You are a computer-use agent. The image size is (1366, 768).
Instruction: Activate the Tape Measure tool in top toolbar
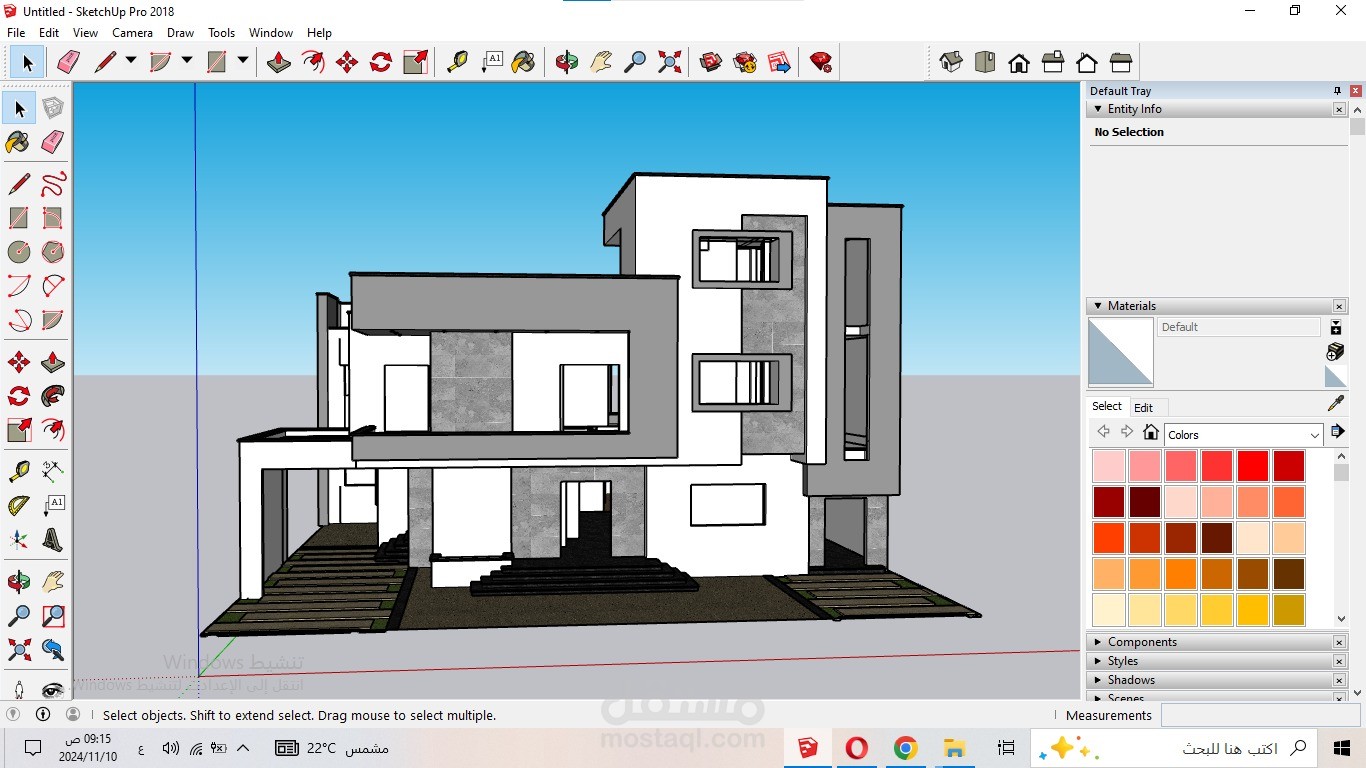pyautogui.click(x=457, y=62)
